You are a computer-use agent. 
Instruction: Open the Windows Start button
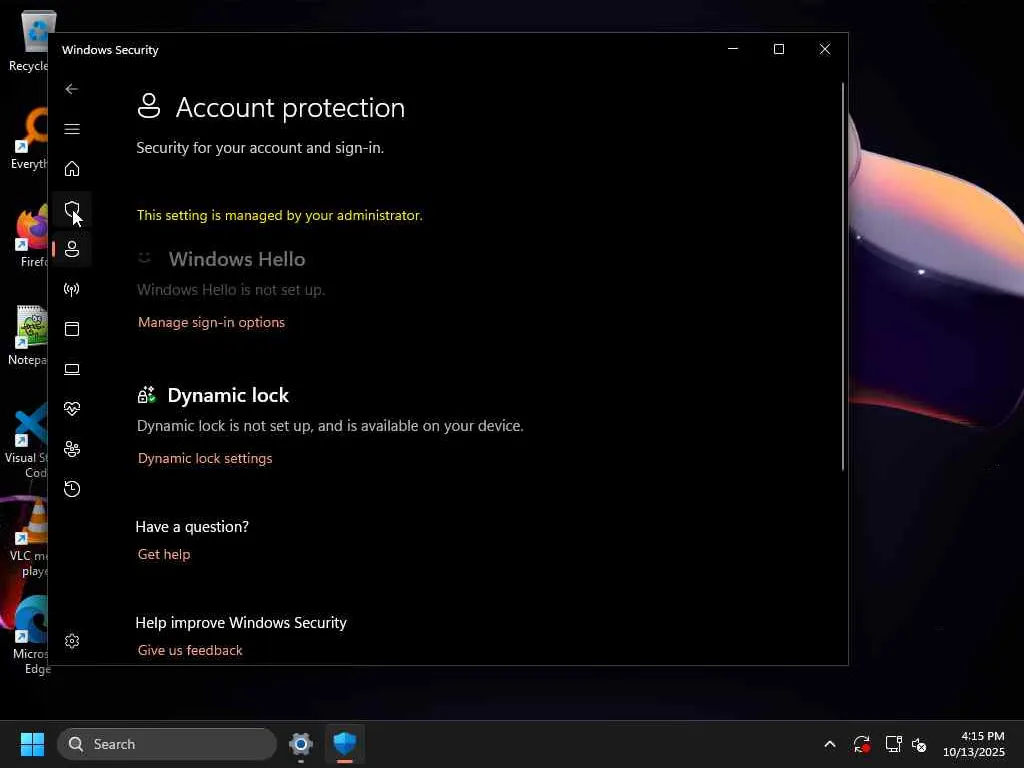32,744
